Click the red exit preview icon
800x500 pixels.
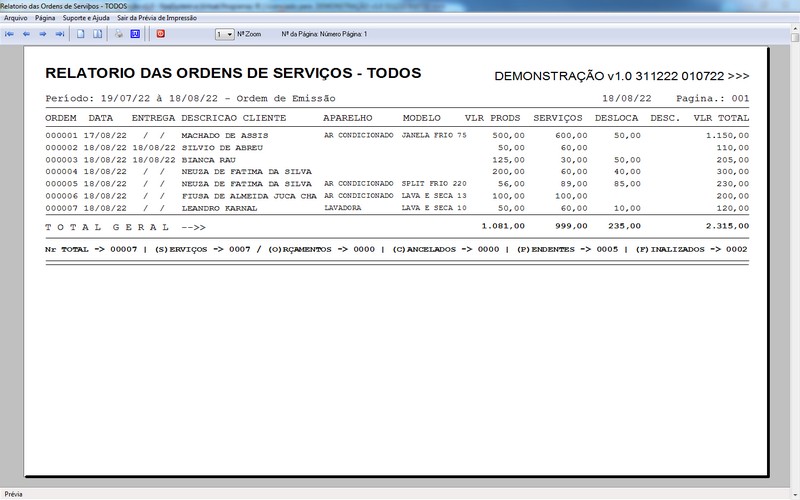pos(161,34)
